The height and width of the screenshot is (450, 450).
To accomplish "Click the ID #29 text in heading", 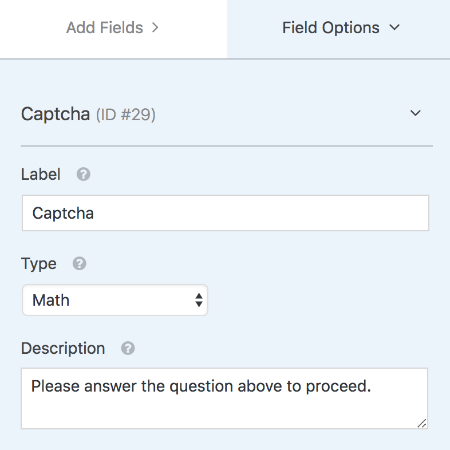I will (x=126, y=115).
